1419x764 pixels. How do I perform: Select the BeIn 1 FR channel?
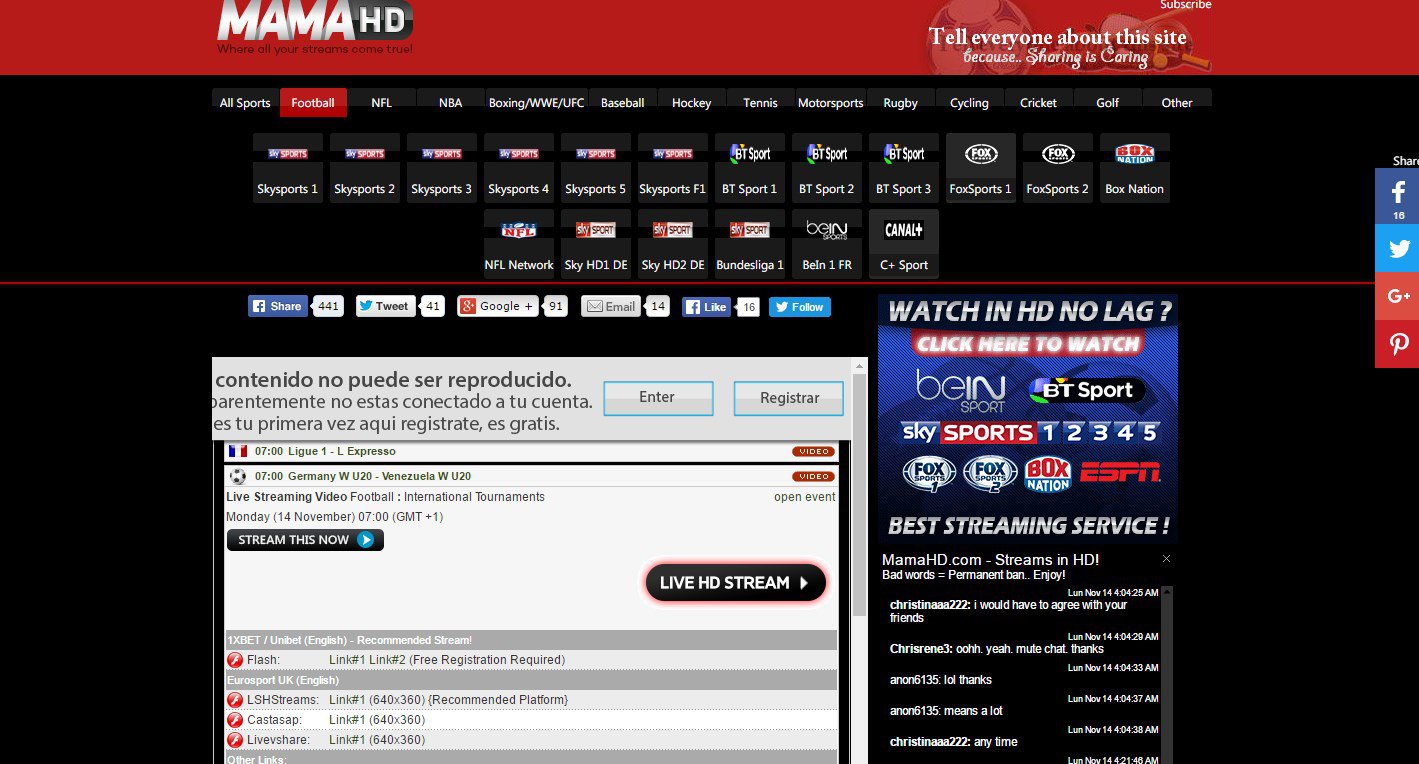click(x=826, y=244)
